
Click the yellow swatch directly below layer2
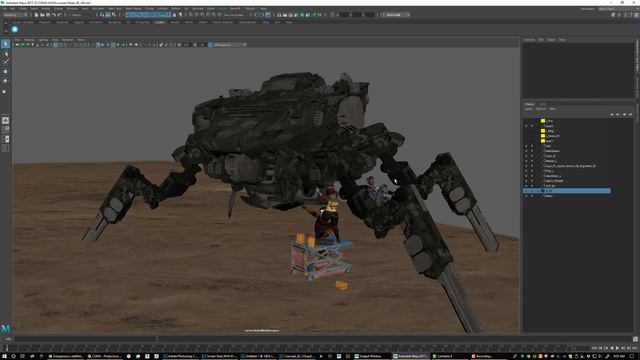tap(543, 131)
